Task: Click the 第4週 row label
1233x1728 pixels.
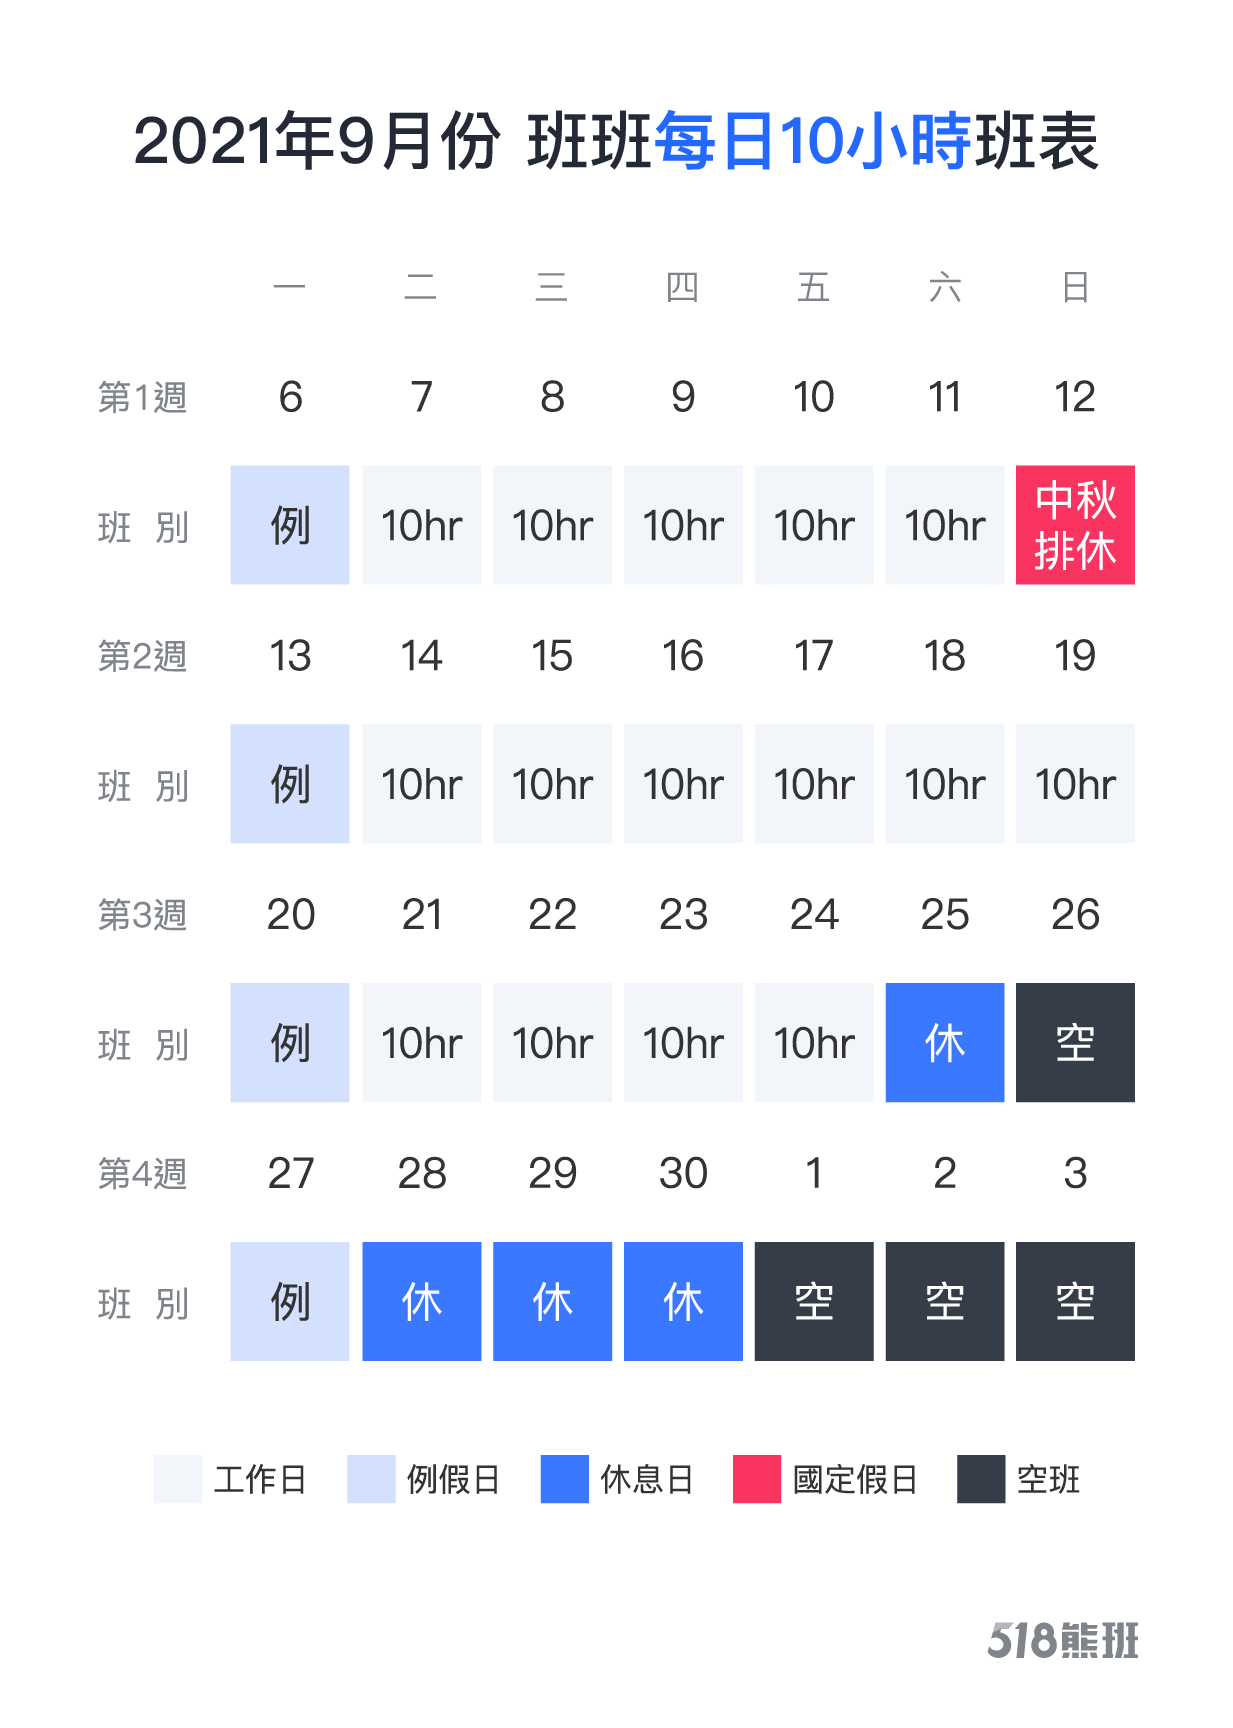Action: point(142,1173)
